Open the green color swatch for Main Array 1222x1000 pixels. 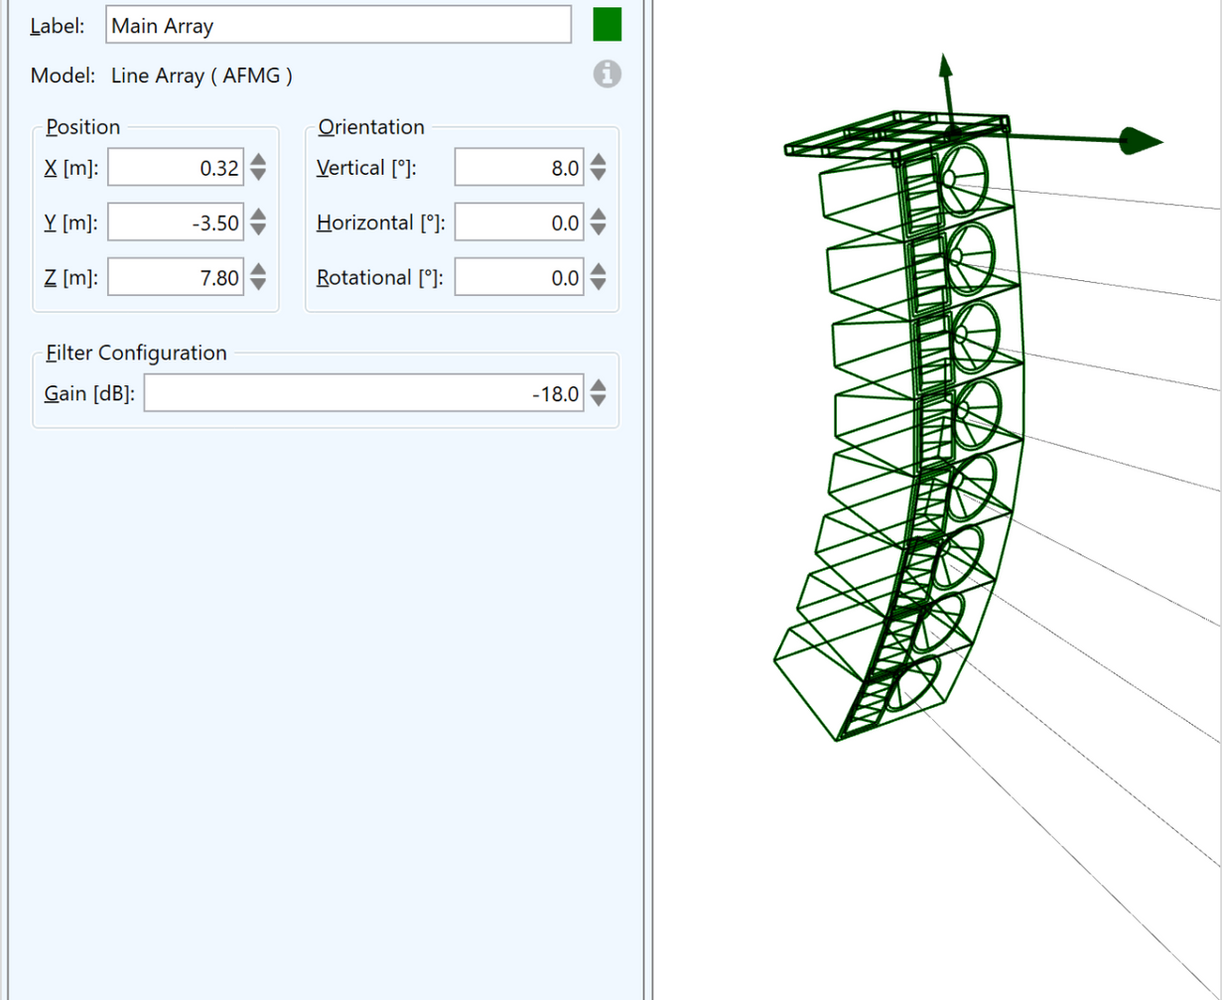[607, 25]
